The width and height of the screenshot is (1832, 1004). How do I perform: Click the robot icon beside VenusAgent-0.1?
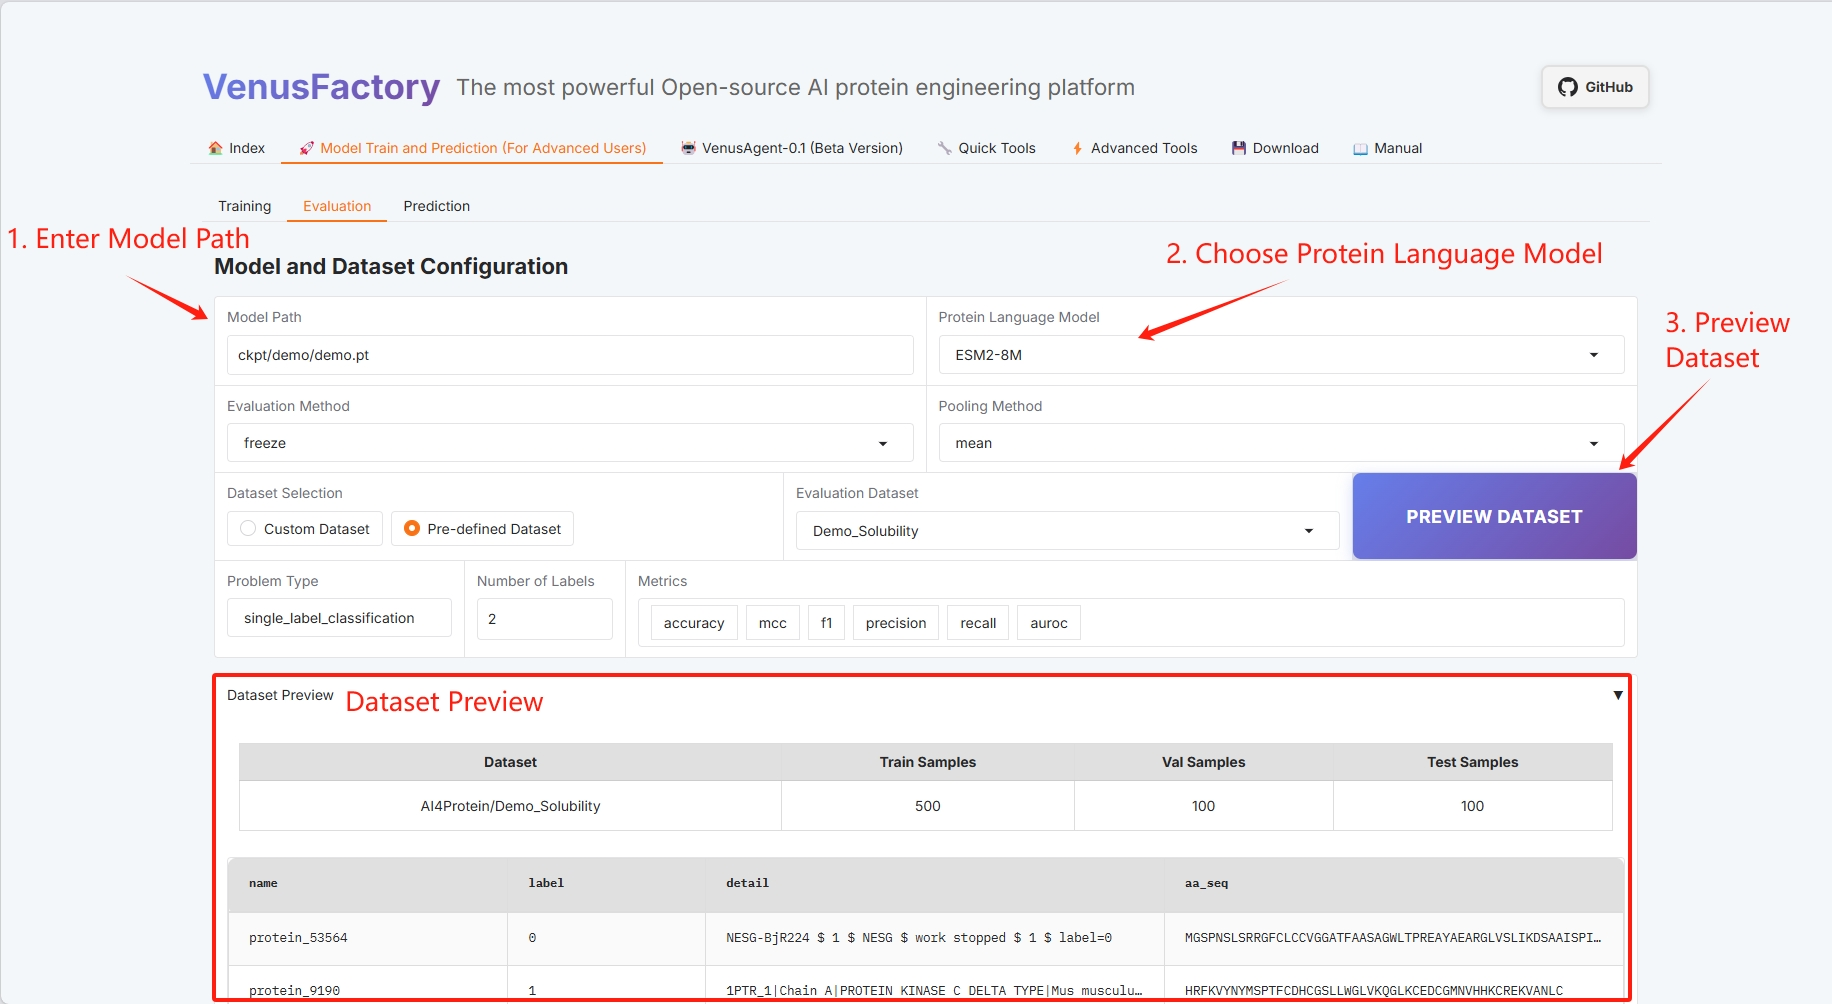click(x=688, y=148)
